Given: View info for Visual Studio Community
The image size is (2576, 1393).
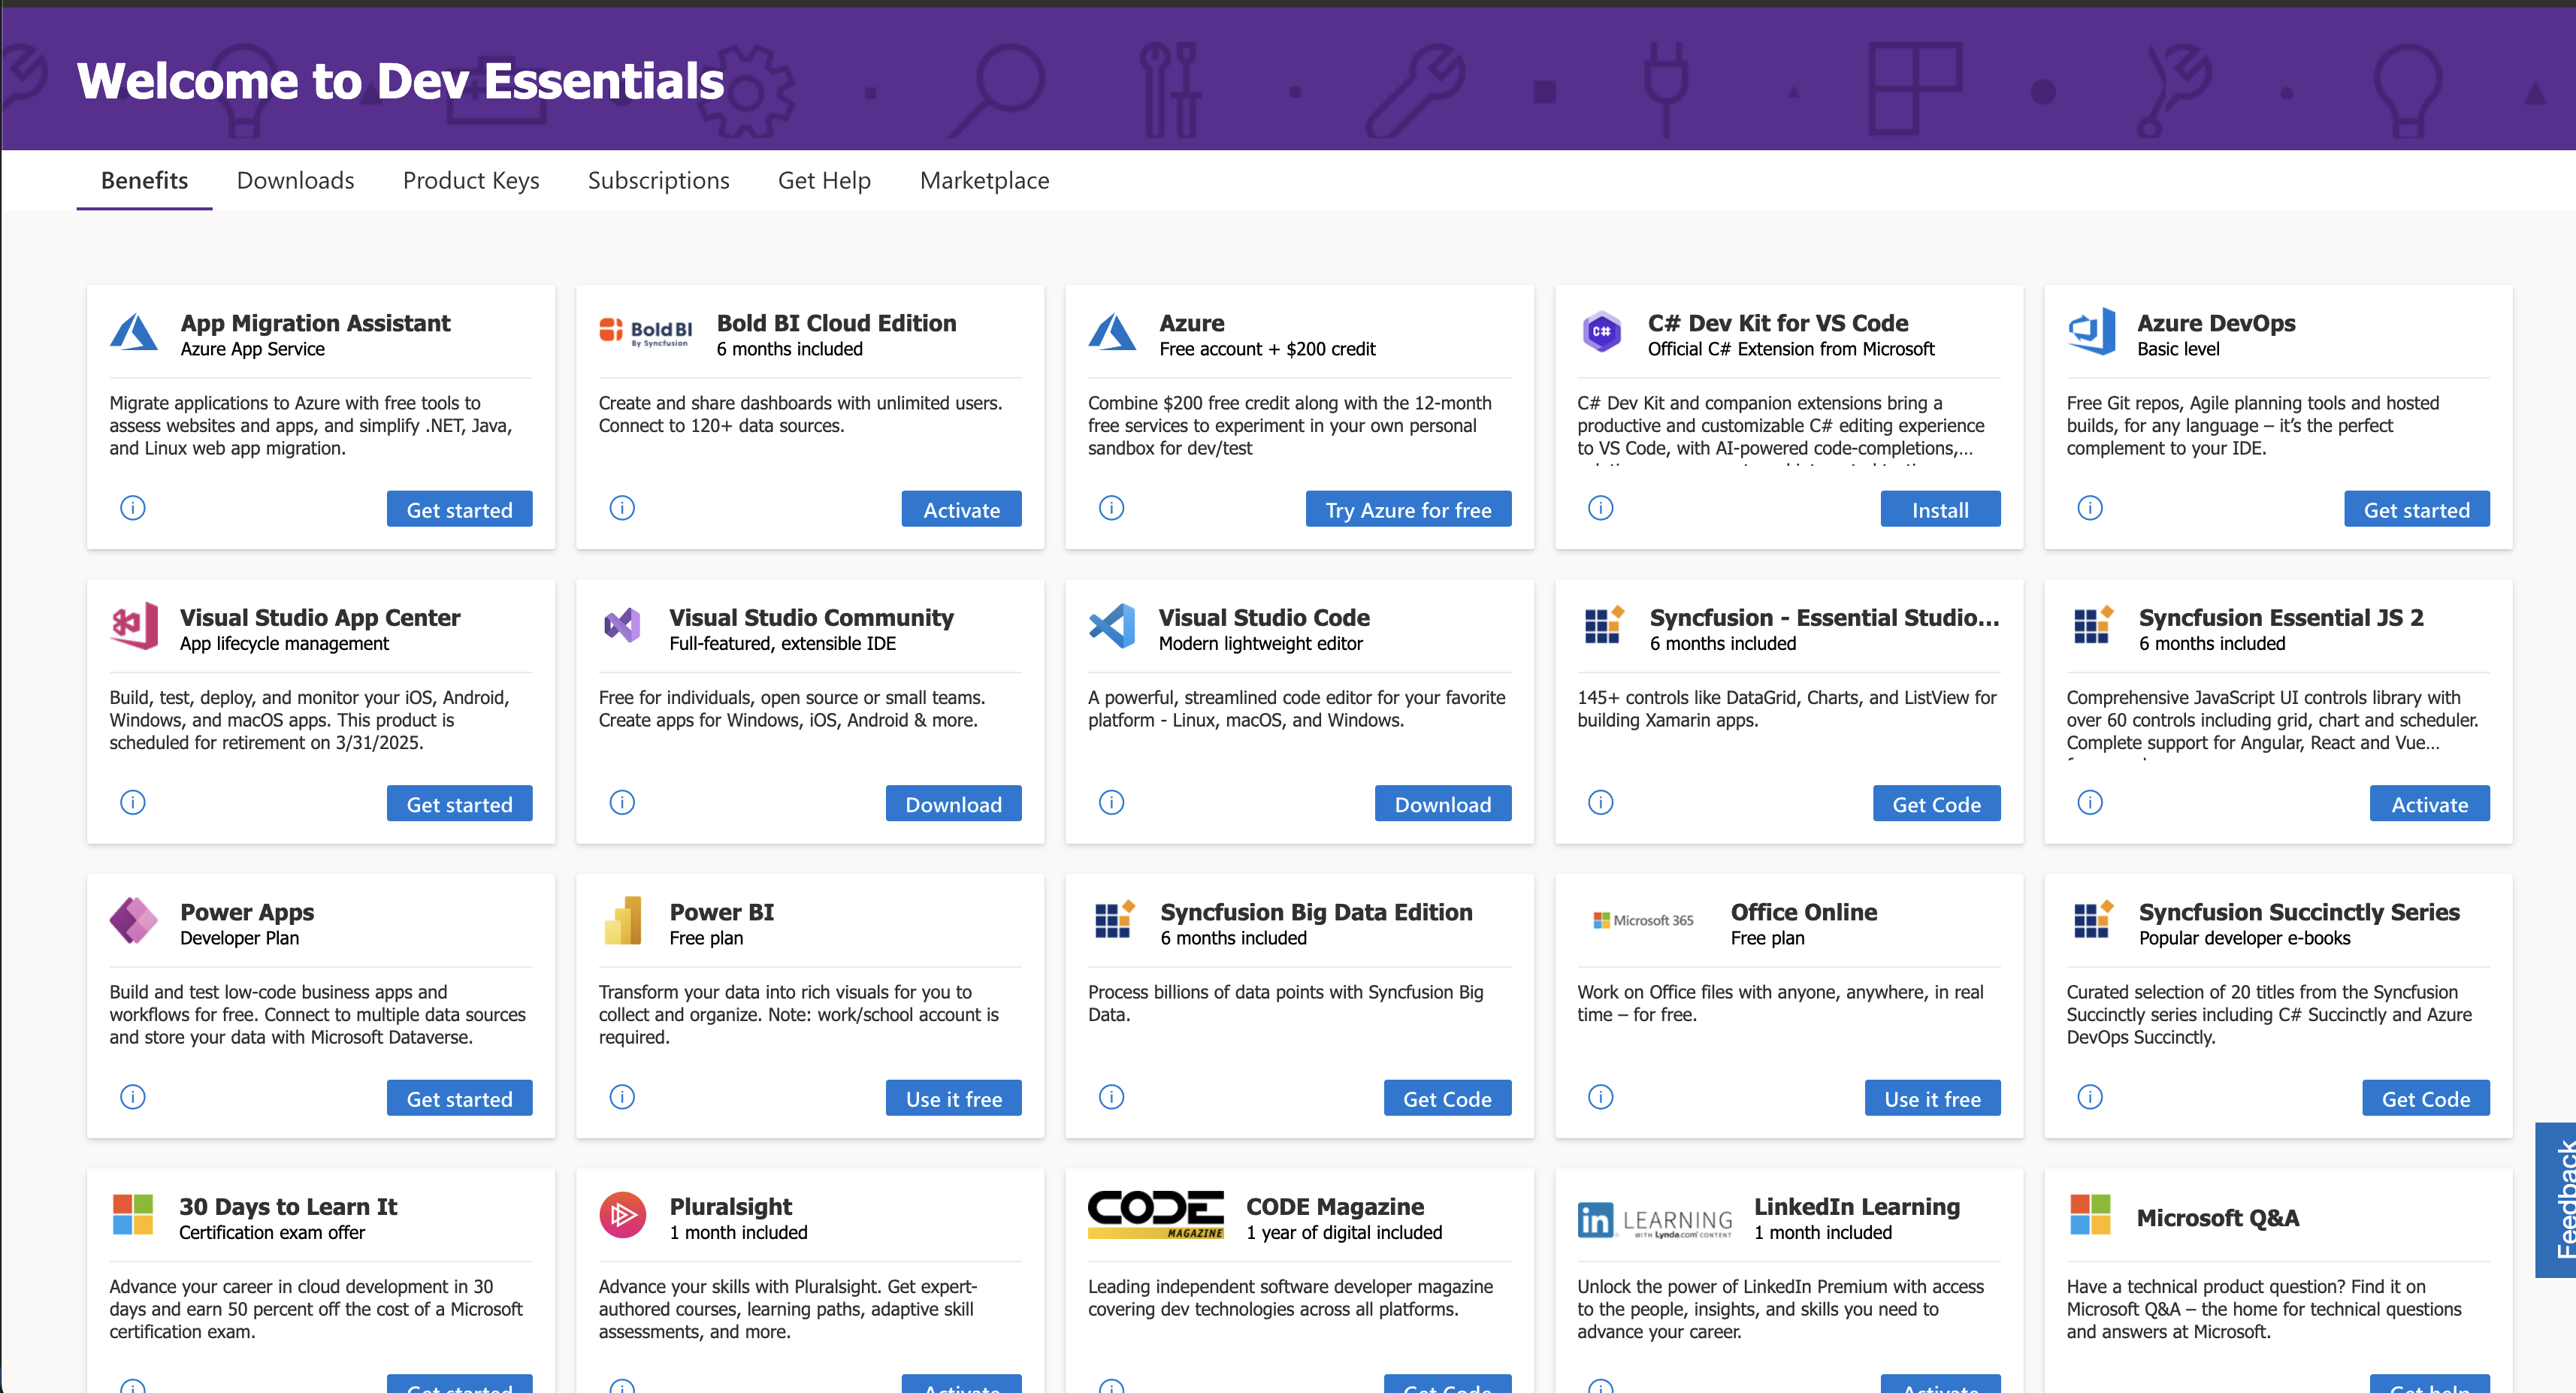Looking at the screenshot, I should pyautogui.click(x=622, y=803).
